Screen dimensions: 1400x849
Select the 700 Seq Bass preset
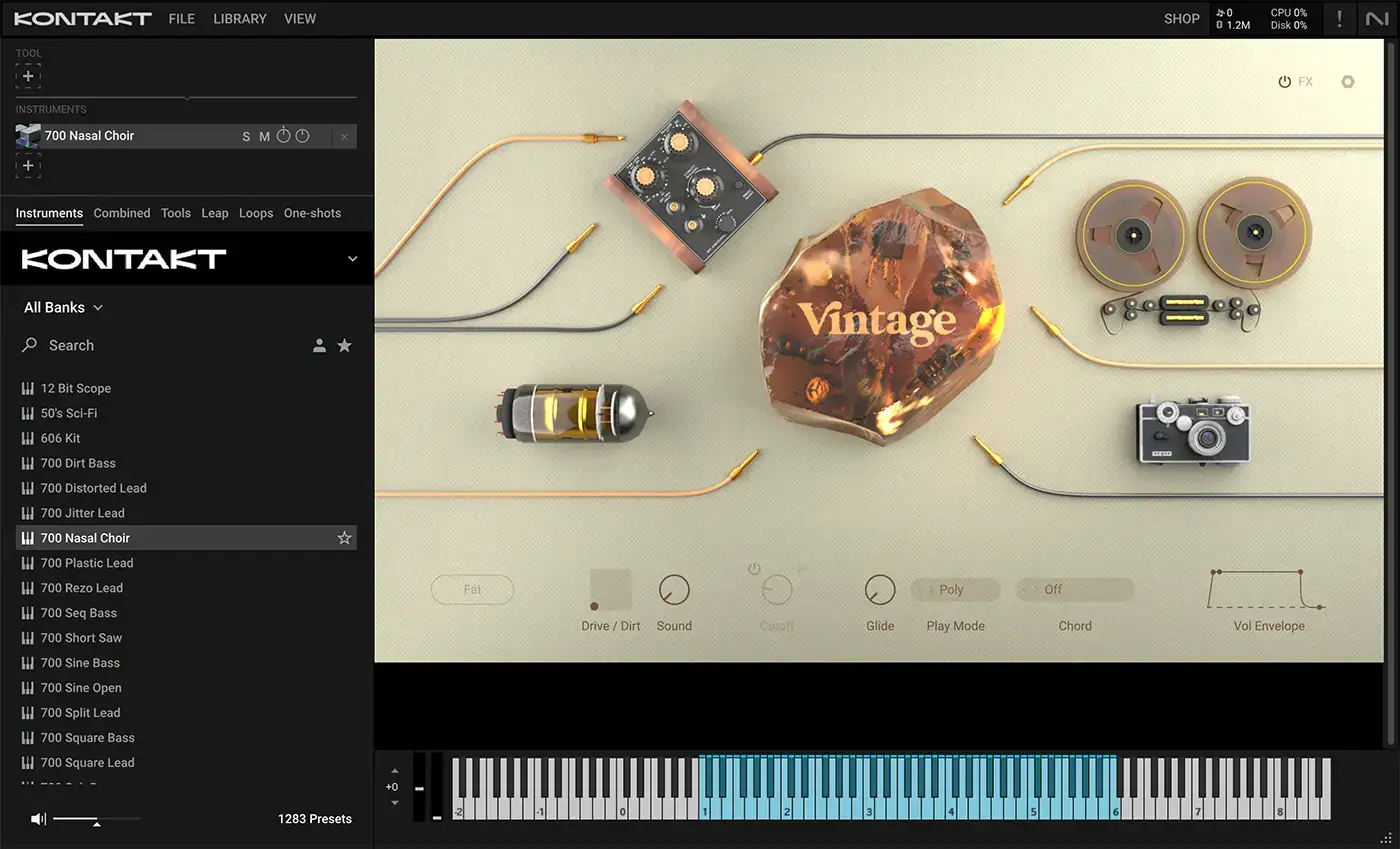pos(186,613)
